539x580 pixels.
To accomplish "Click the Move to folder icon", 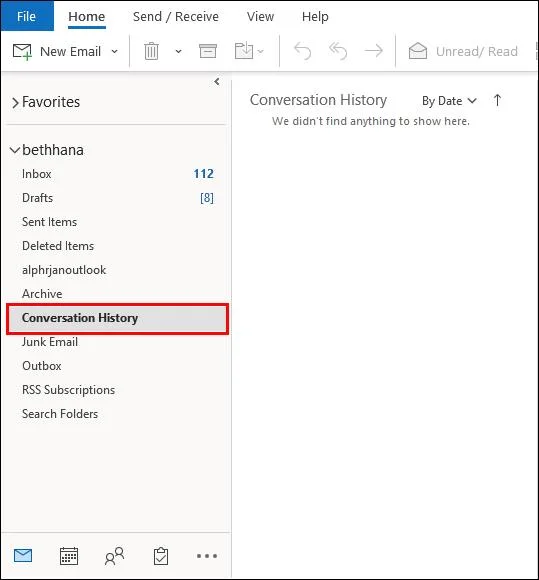I will tap(244, 51).
